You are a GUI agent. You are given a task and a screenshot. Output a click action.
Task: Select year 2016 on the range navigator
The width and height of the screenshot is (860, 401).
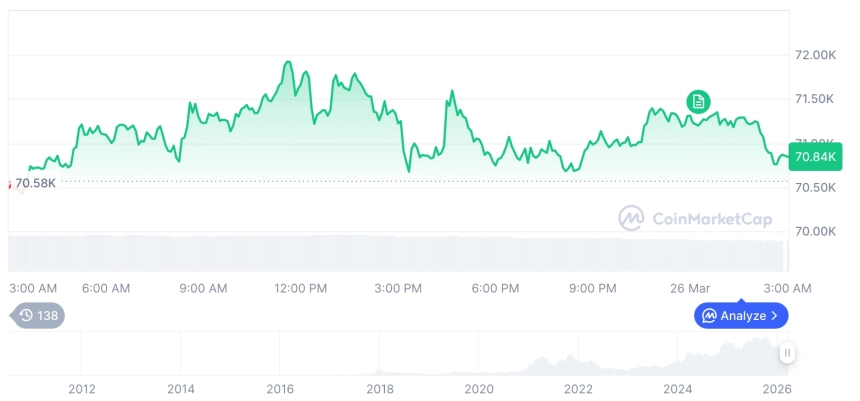280,389
